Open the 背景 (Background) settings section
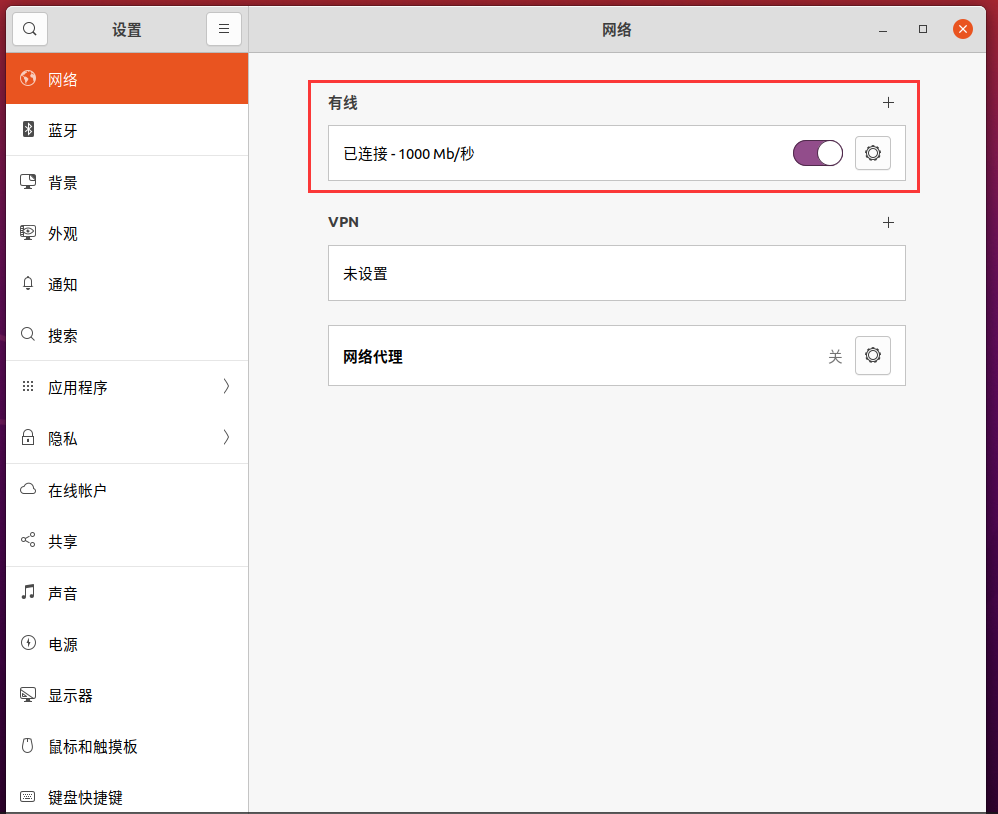The height and width of the screenshot is (814, 998). coord(63,182)
